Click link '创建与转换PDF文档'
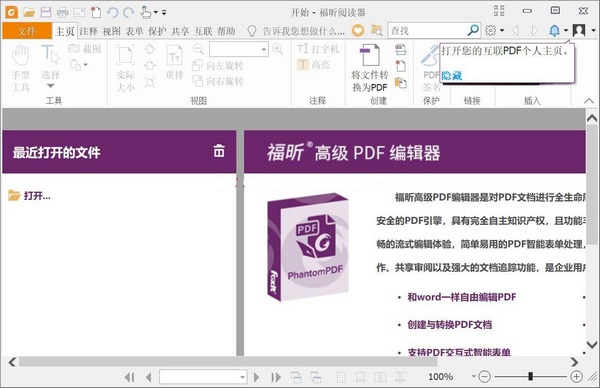This screenshot has width=600, height=388. click(x=450, y=325)
